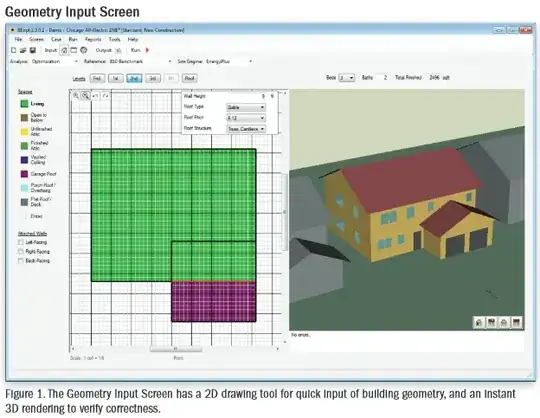Open the Site input globe icon
The height and width of the screenshot is (418, 540).
click(x=84, y=50)
